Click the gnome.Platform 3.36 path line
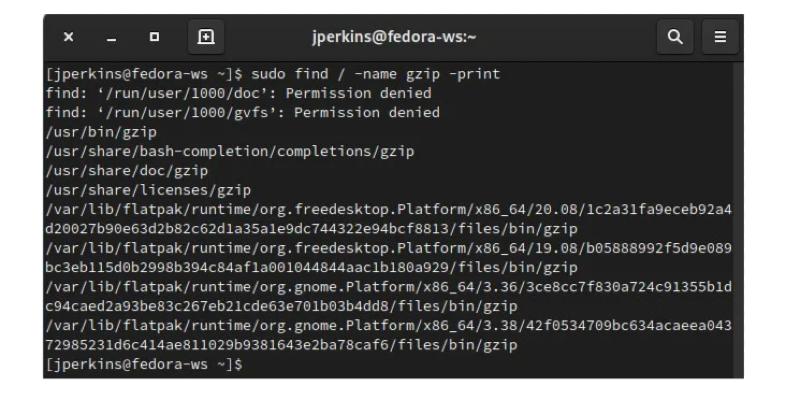800x400 pixels. click(x=390, y=287)
